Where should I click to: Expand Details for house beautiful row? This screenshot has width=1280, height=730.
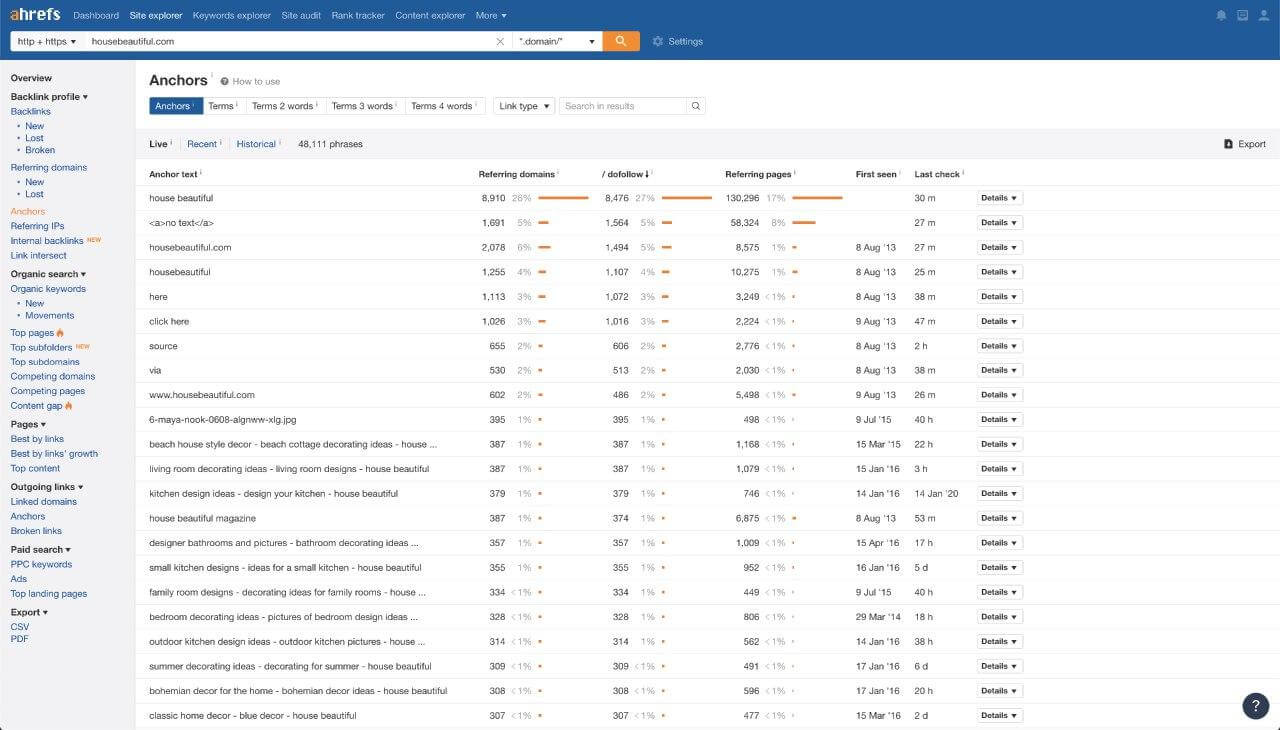pos(999,198)
